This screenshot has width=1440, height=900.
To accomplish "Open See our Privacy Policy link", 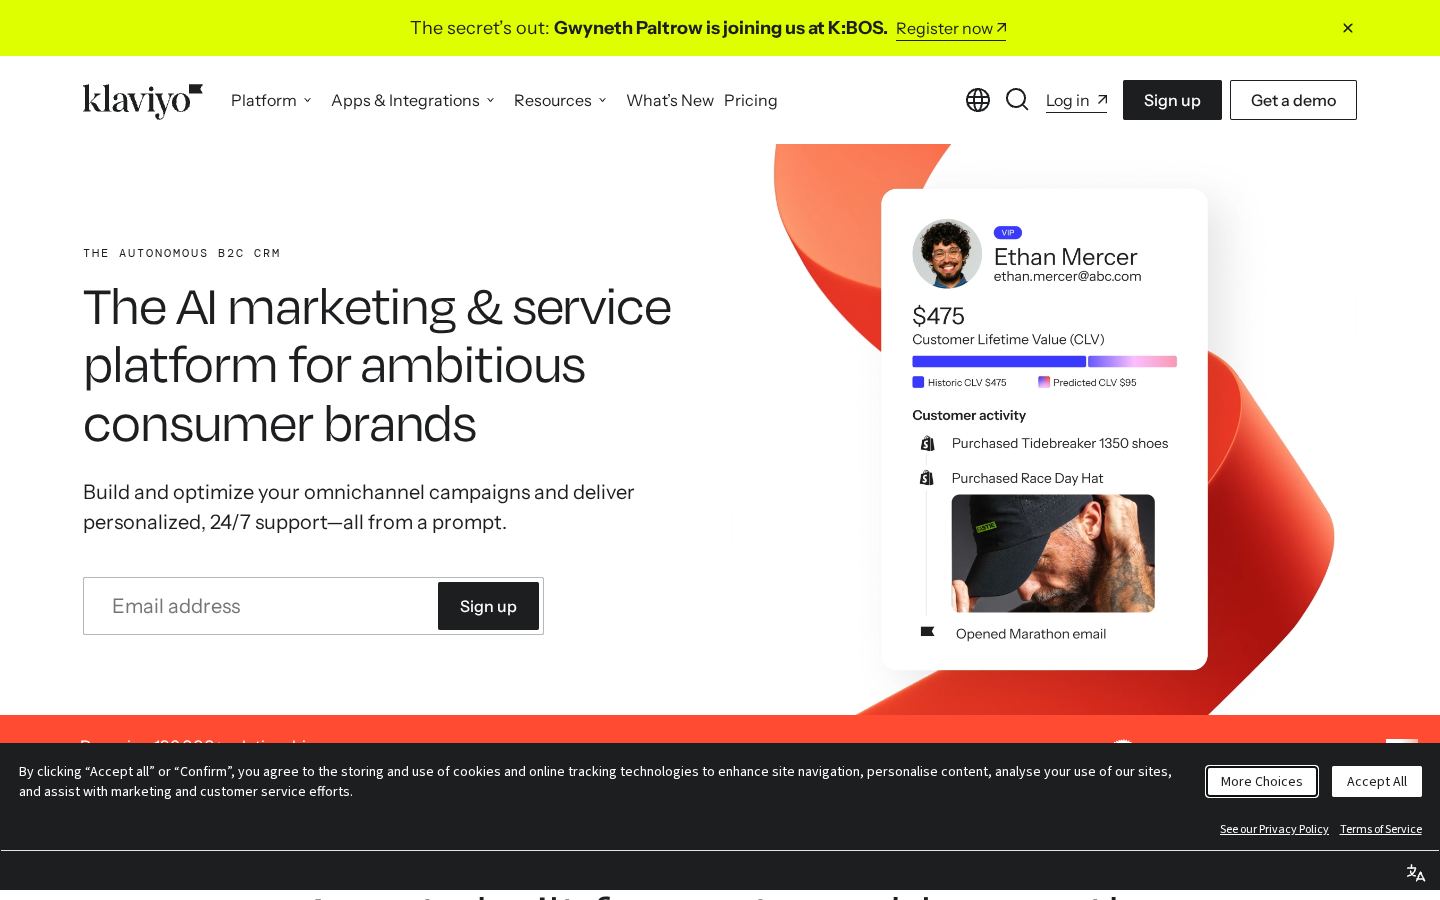I will (1274, 829).
